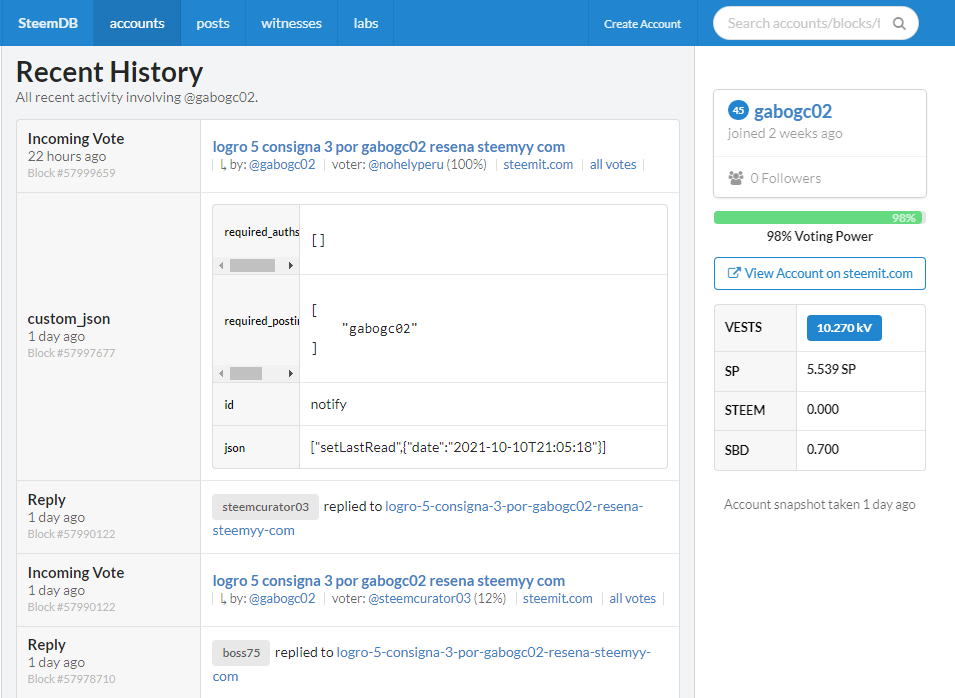Open post link boss75 replied to
Image resolution: width=955 pixels, height=698 pixels.
click(x=431, y=665)
